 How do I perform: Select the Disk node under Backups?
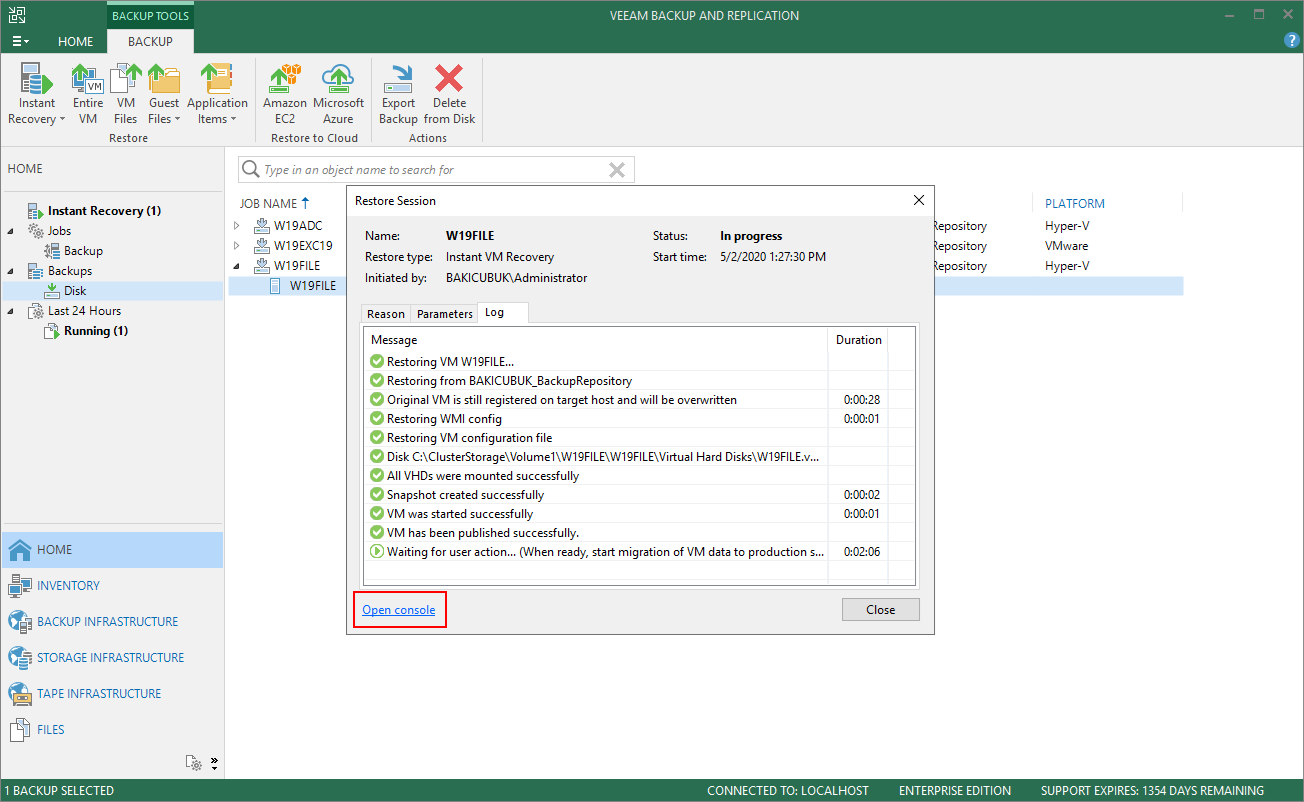75,291
